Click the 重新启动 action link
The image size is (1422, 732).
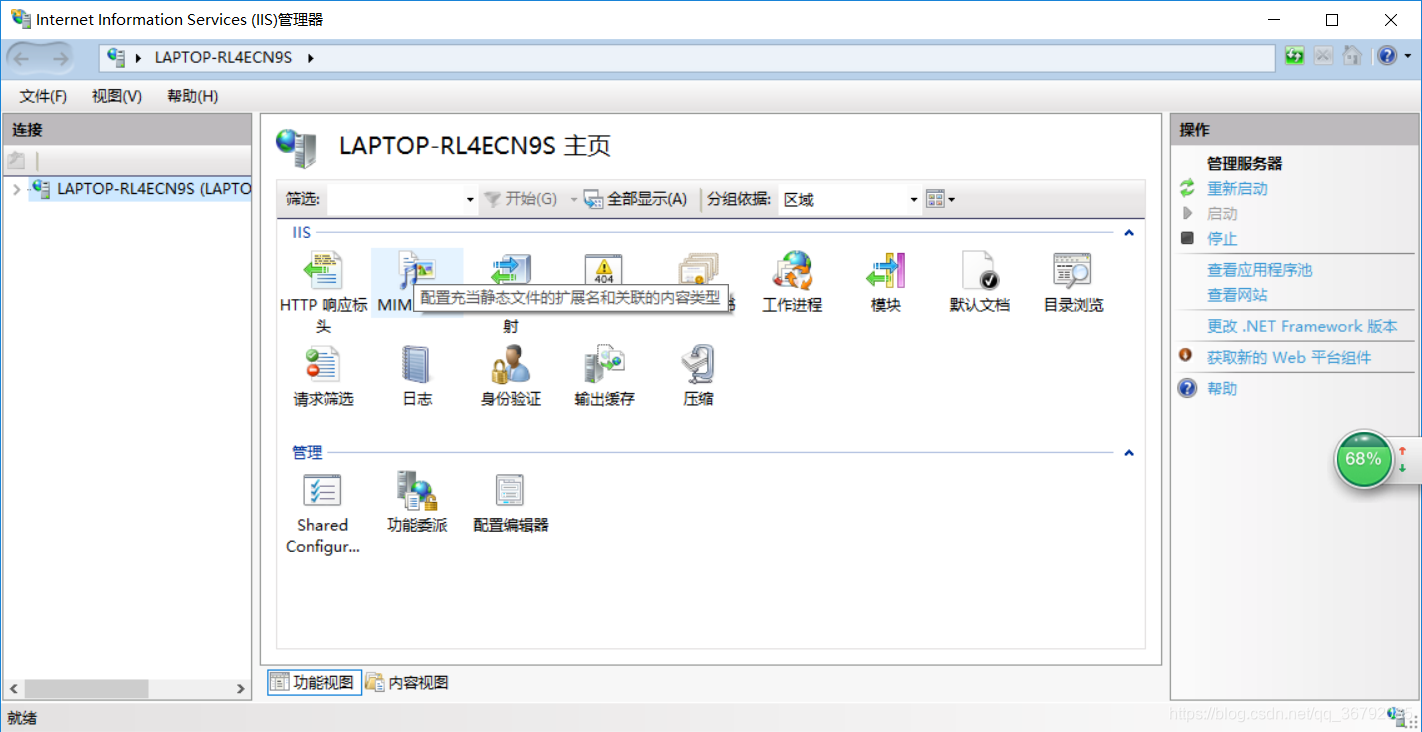coord(1237,188)
